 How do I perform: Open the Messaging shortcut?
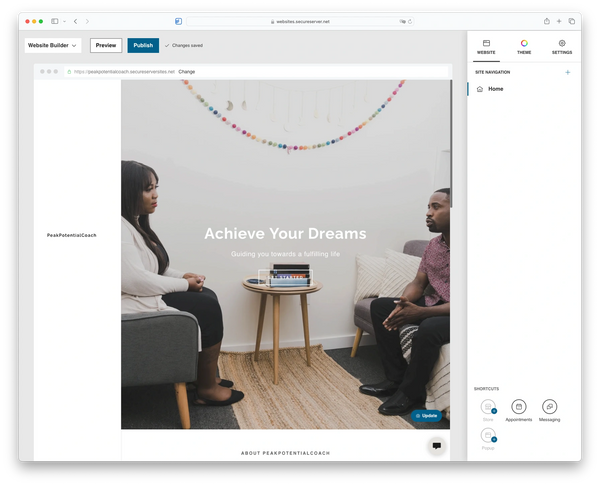click(x=549, y=410)
